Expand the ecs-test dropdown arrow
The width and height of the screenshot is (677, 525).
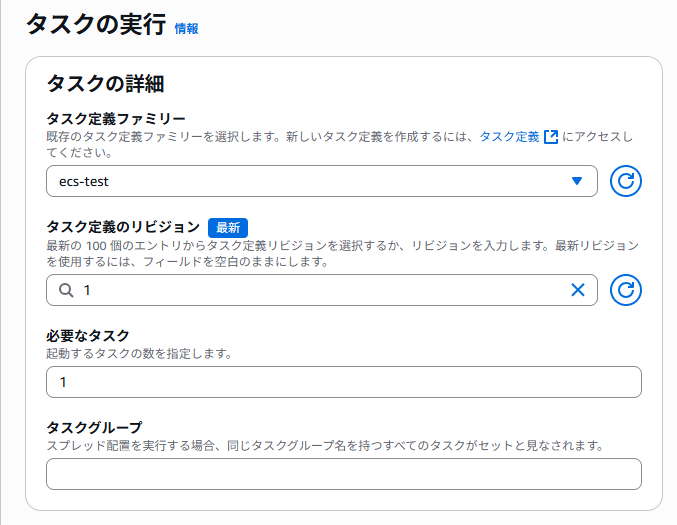tap(577, 181)
